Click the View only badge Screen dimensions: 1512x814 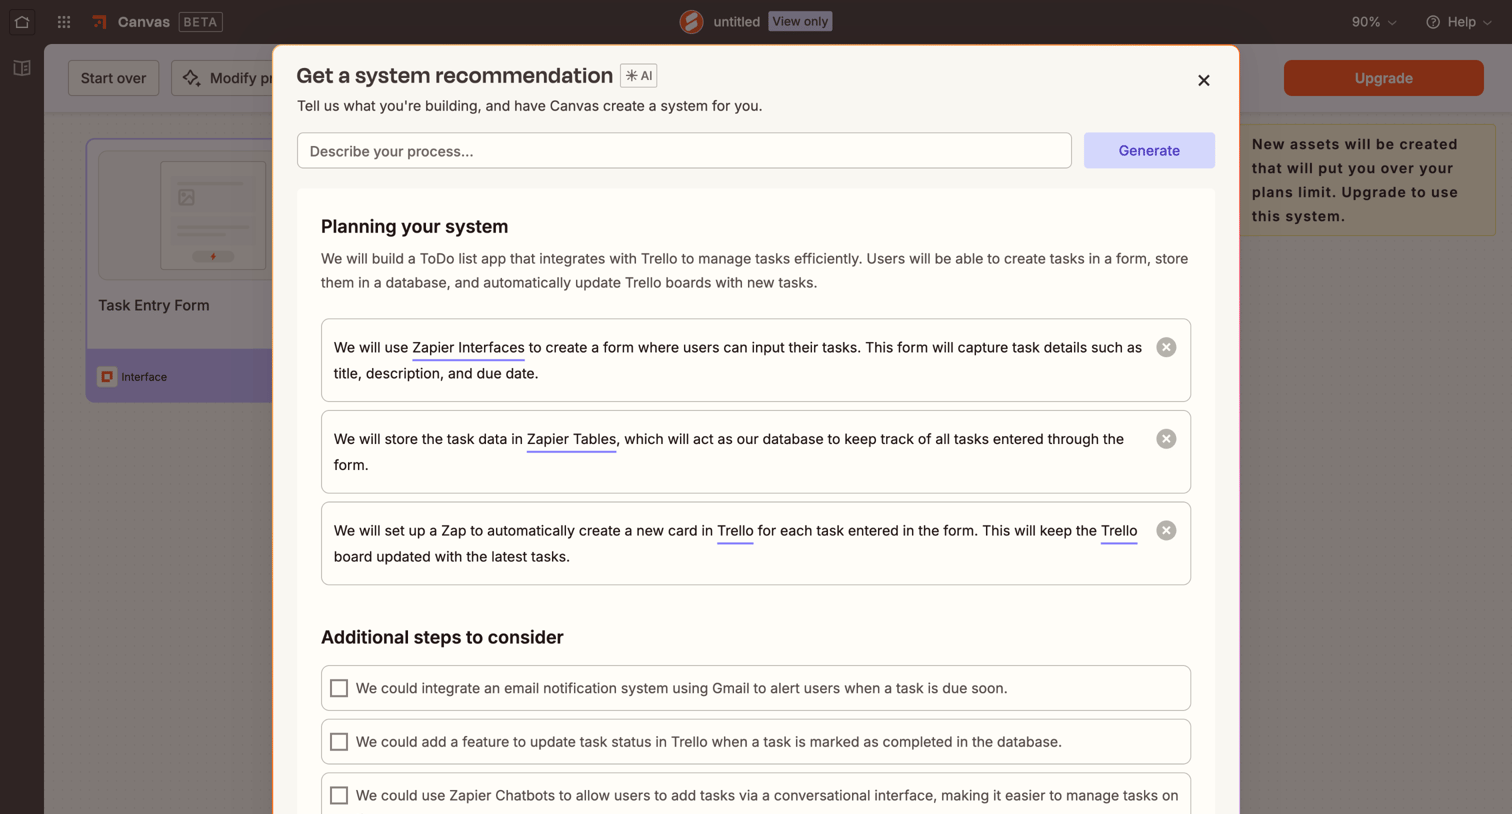pyautogui.click(x=800, y=21)
